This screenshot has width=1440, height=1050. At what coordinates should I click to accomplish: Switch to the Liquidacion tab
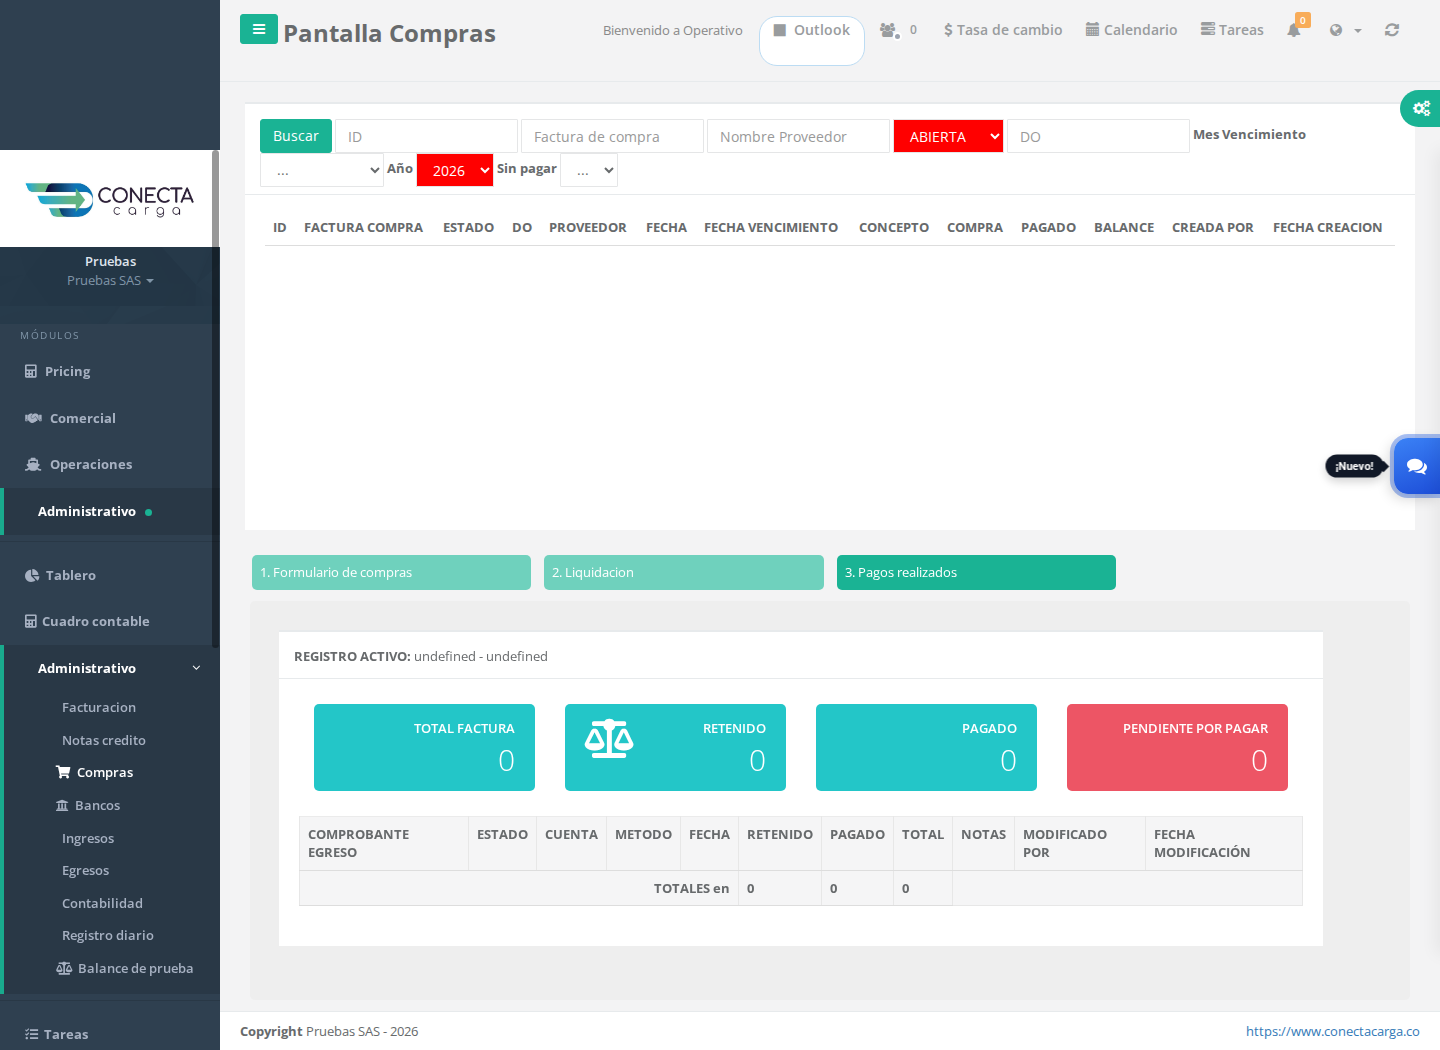coord(684,572)
